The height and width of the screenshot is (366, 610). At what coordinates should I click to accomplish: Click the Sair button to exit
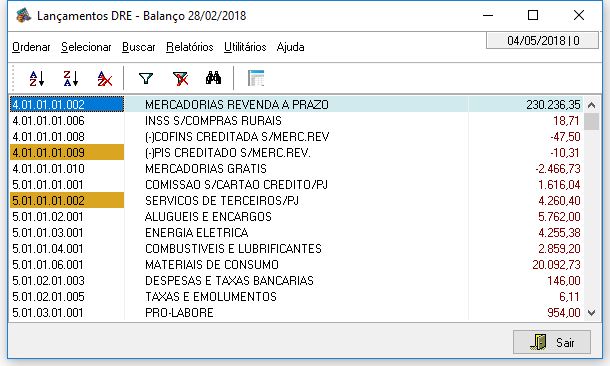point(552,342)
